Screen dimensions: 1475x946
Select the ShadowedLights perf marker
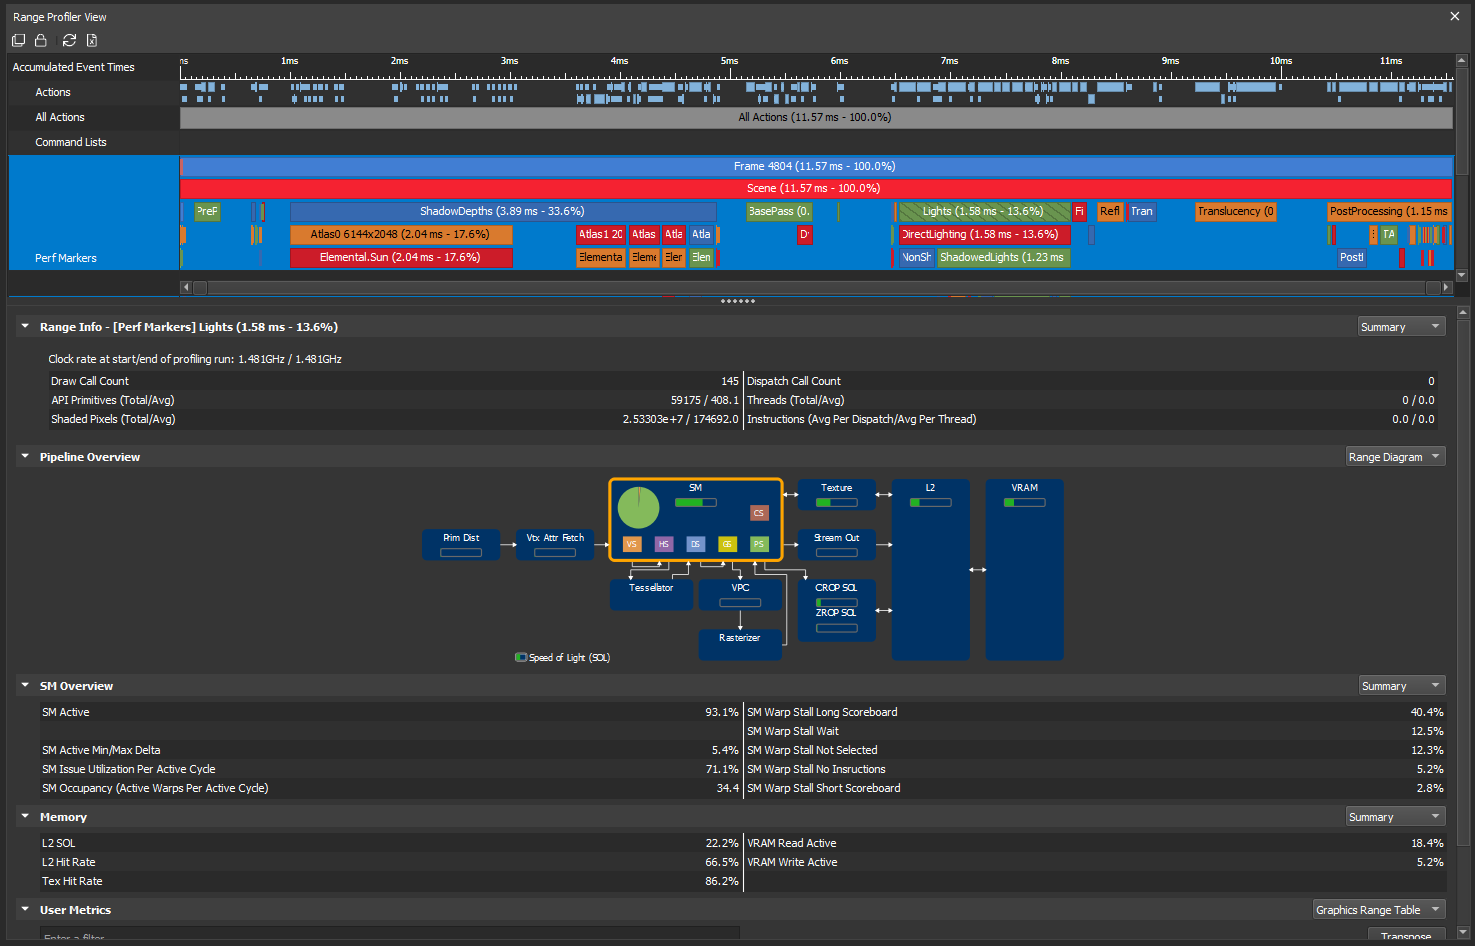[x=1003, y=257]
